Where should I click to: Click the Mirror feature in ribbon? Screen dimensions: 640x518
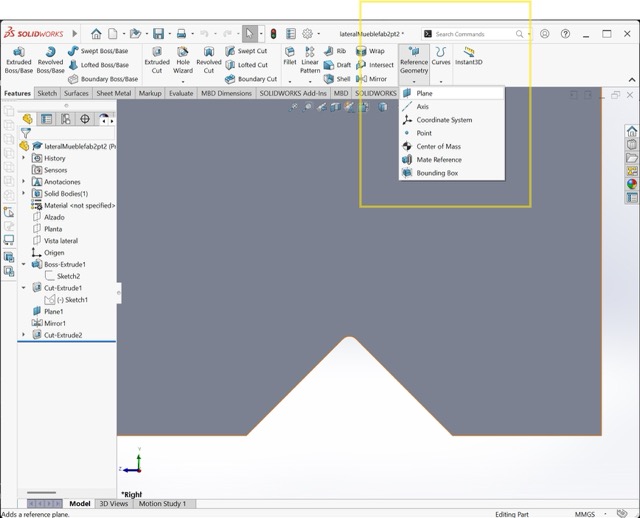point(371,79)
